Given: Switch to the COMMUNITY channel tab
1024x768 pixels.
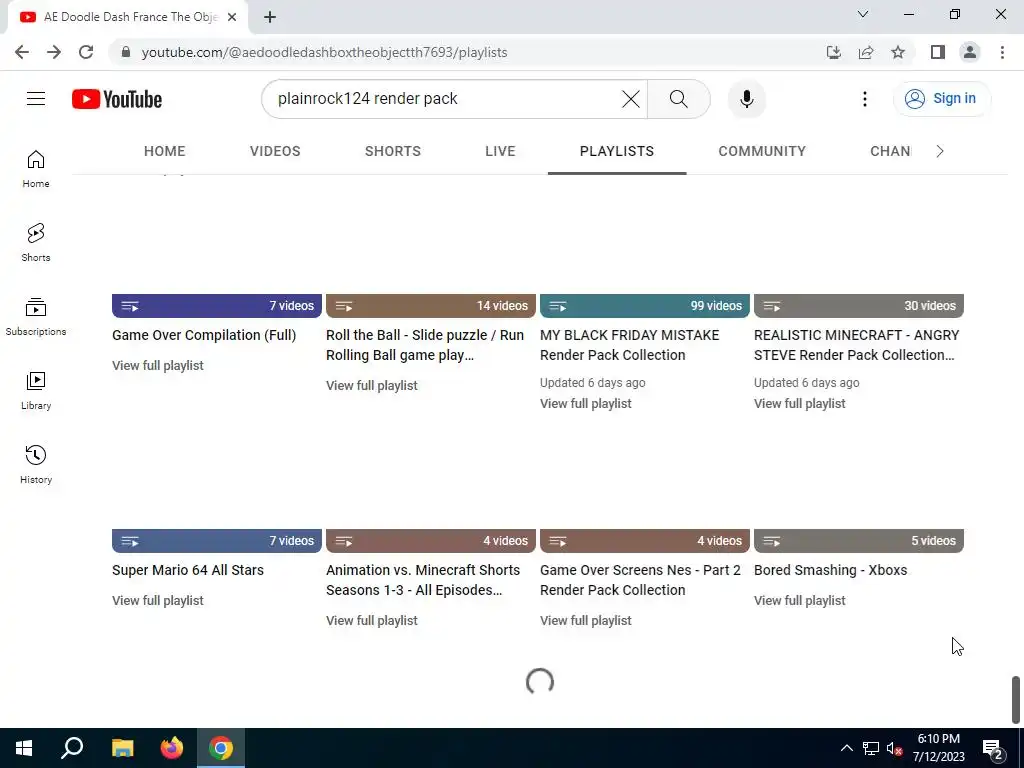Looking at the screenshot, I should tap(762, 152).
